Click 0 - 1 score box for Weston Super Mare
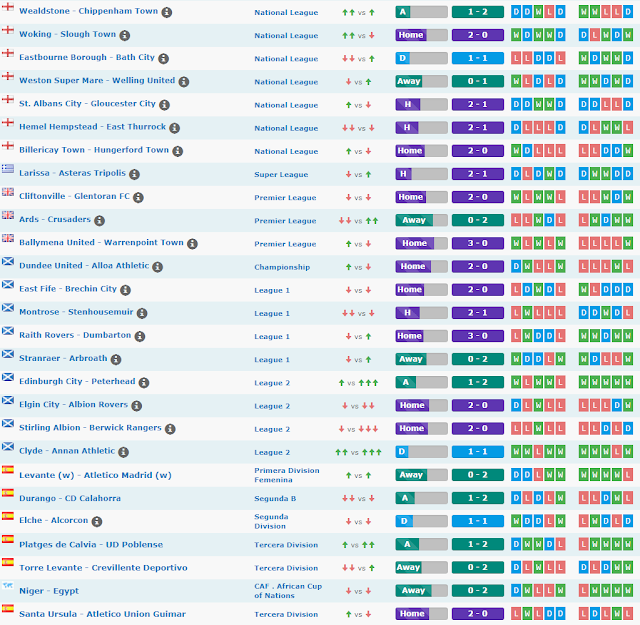The image size is (640, 625). pyautogui.click(x=478, y=81)
